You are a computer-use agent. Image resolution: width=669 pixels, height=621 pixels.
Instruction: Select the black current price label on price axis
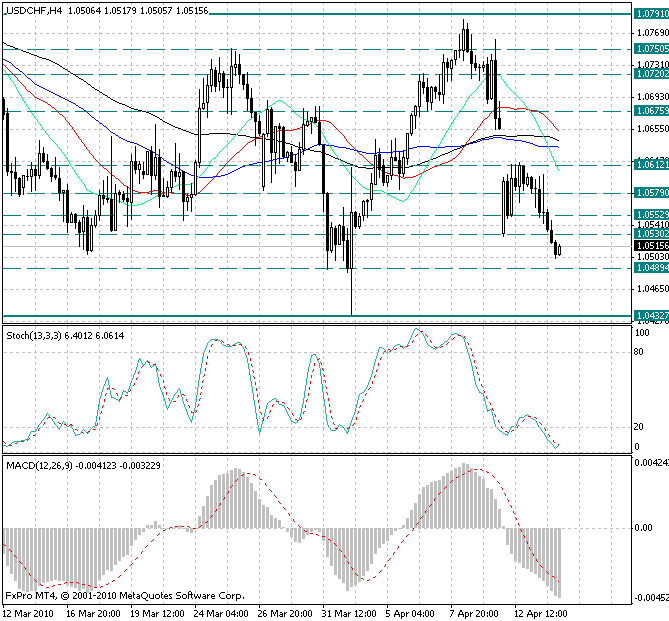click(x=650, y=245)
